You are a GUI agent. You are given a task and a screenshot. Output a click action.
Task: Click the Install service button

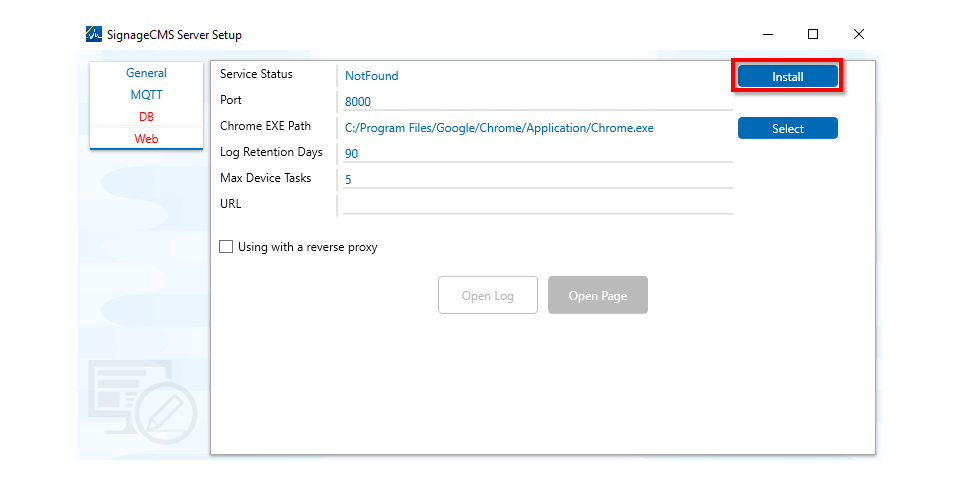[x=787, y=77]
